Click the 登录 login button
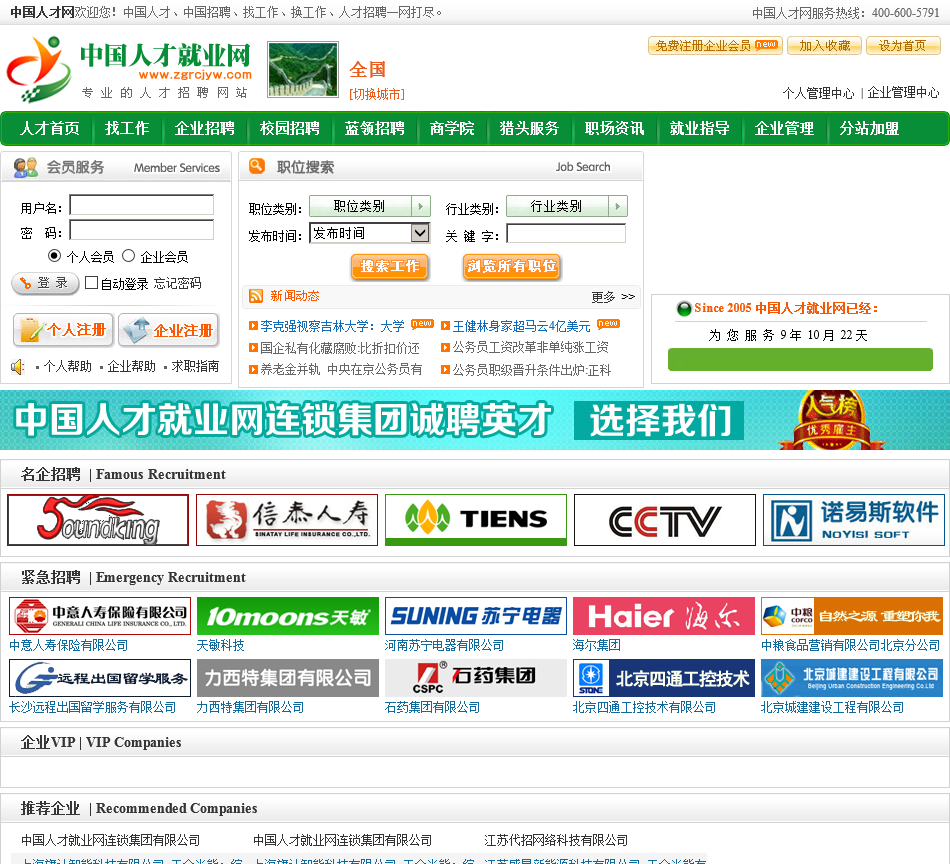 click(45, 283)
